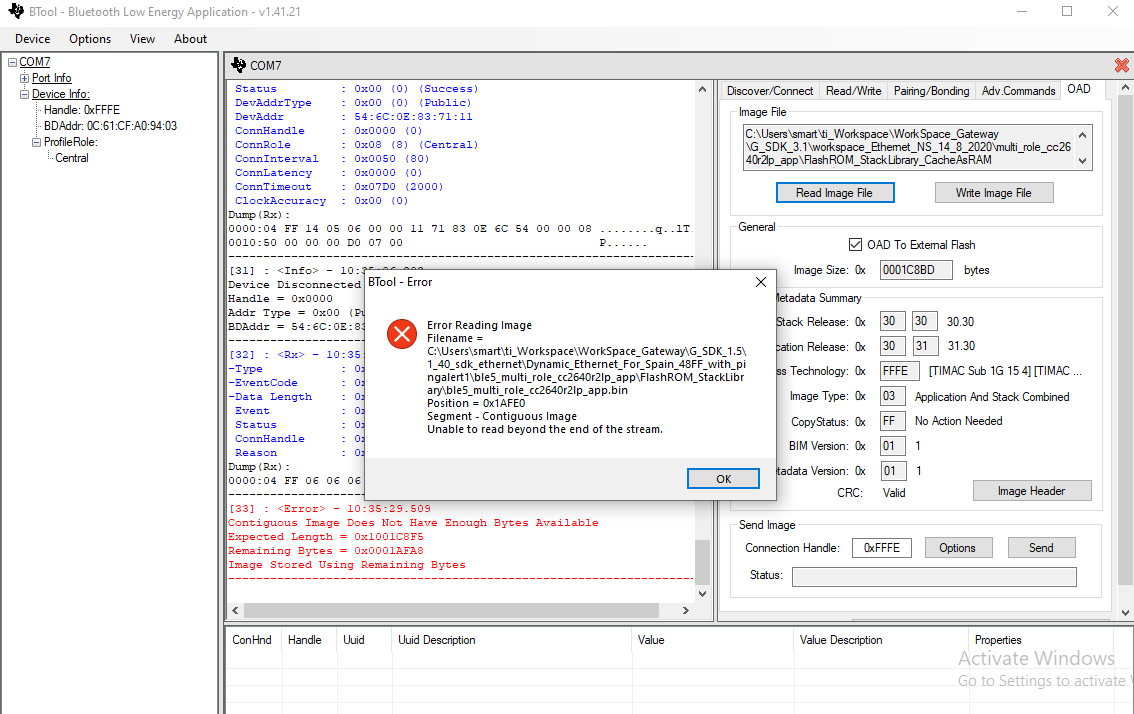This screenshot has height=714, width=1134.
Task: Click the Port Info label in the tree
Action: click(x=51, y=78)
